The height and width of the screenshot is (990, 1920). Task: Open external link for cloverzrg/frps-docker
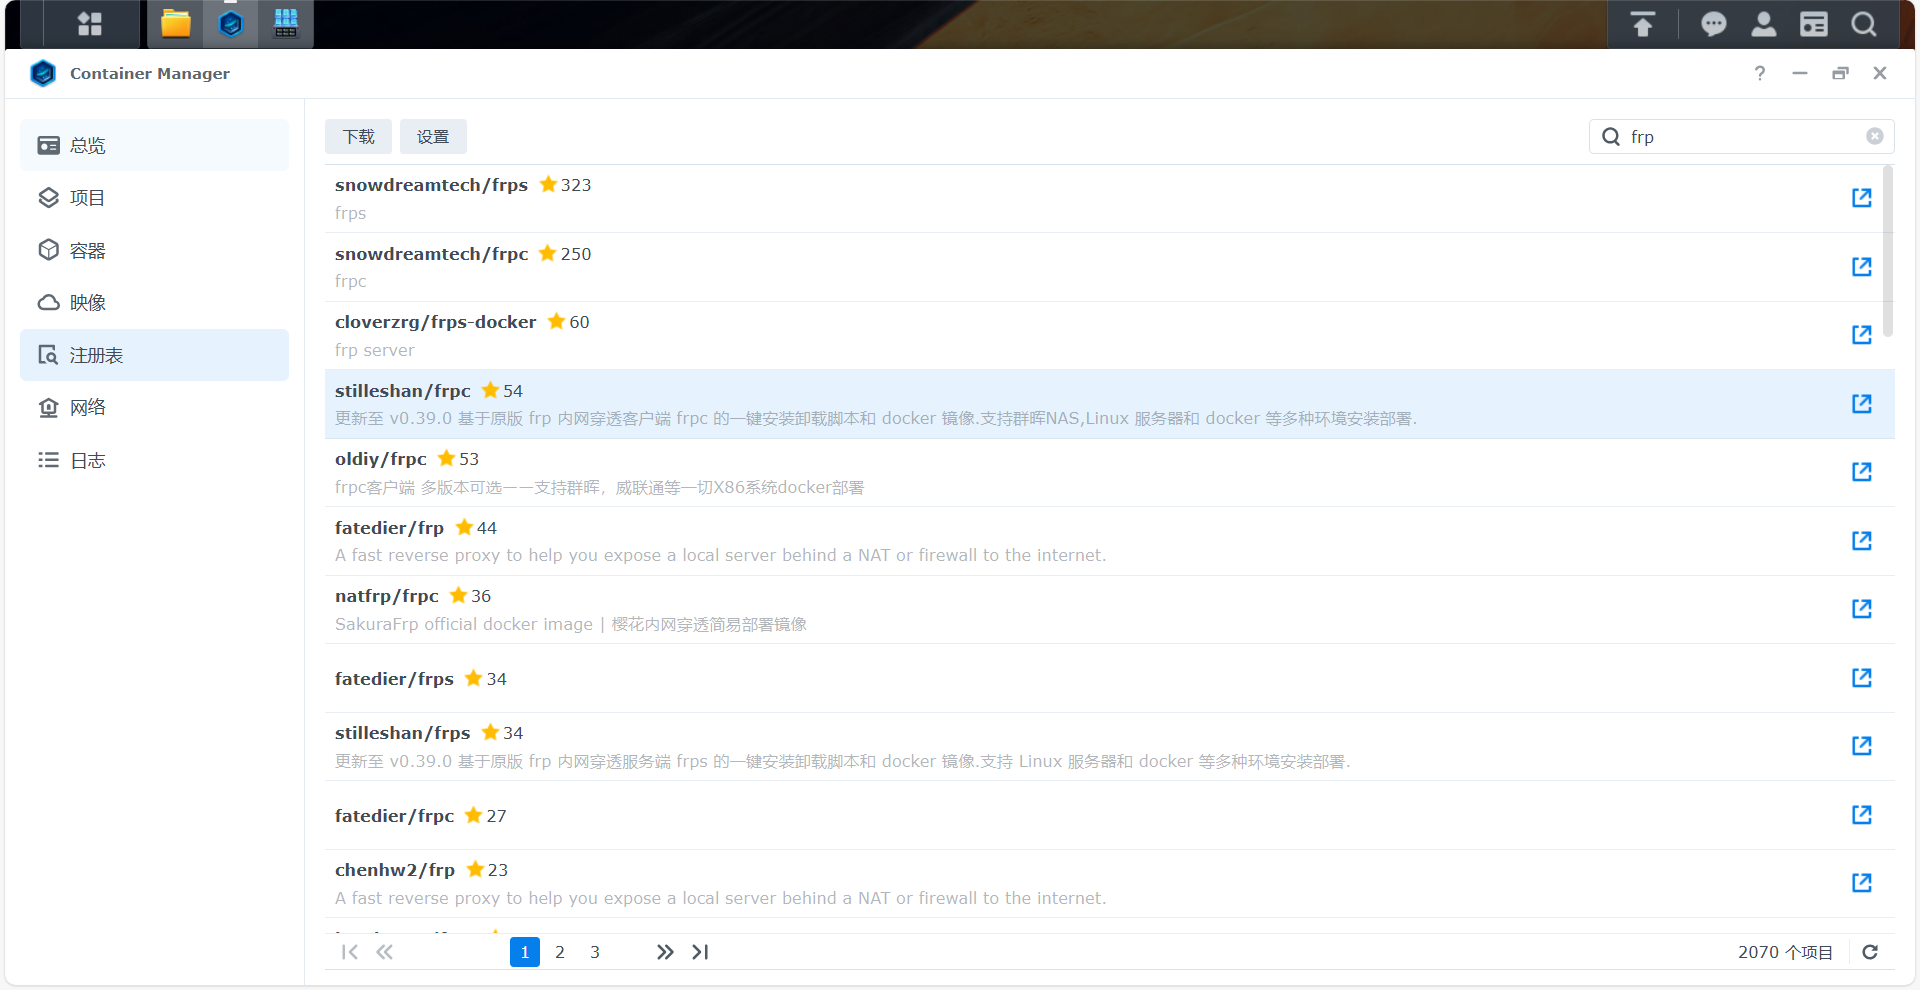coord(1861,335)
